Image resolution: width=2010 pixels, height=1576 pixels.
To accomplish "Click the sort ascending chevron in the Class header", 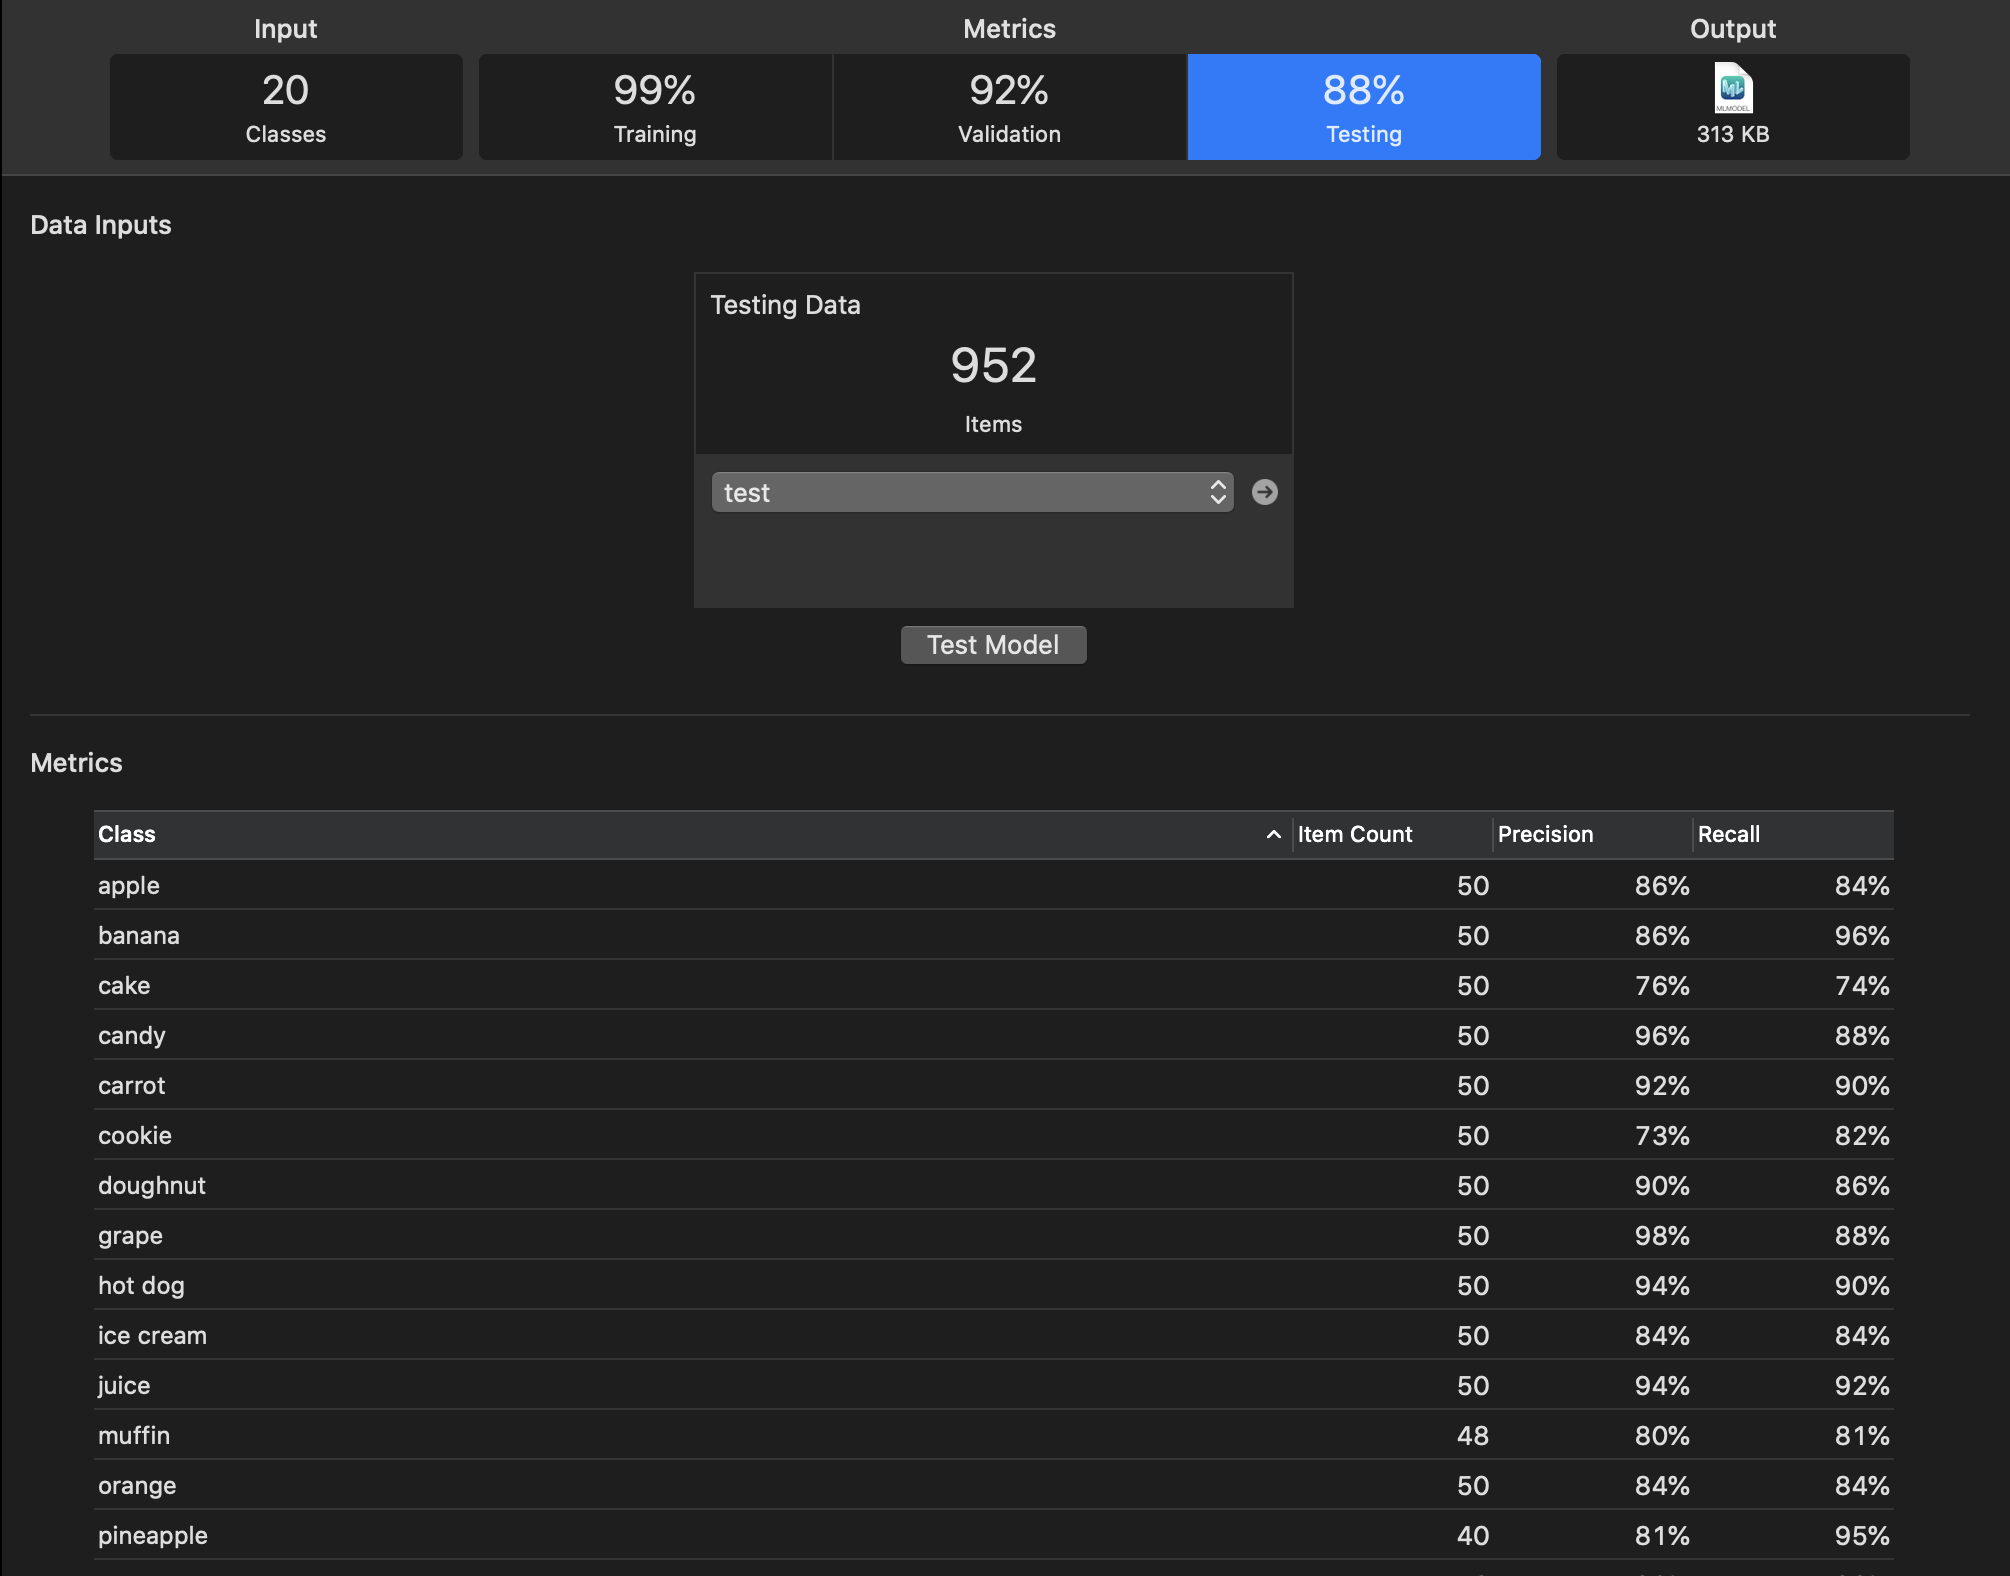I will click(1273, 835).
